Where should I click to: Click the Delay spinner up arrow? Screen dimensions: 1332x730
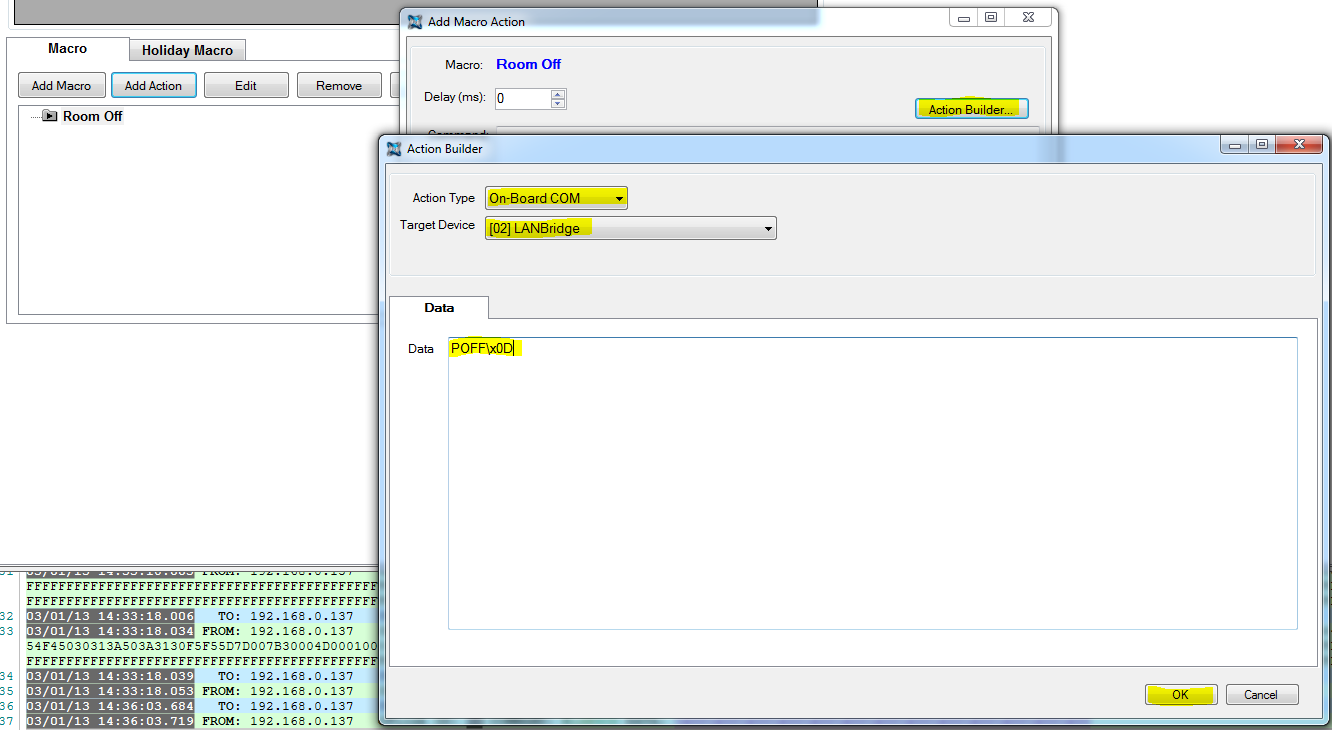click(x=558, y=93)
